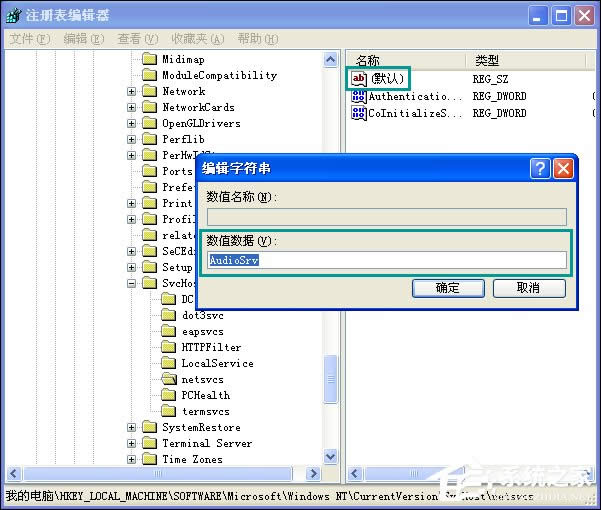
Task: Click the 数值数据 input field
Action: [386, 261]
